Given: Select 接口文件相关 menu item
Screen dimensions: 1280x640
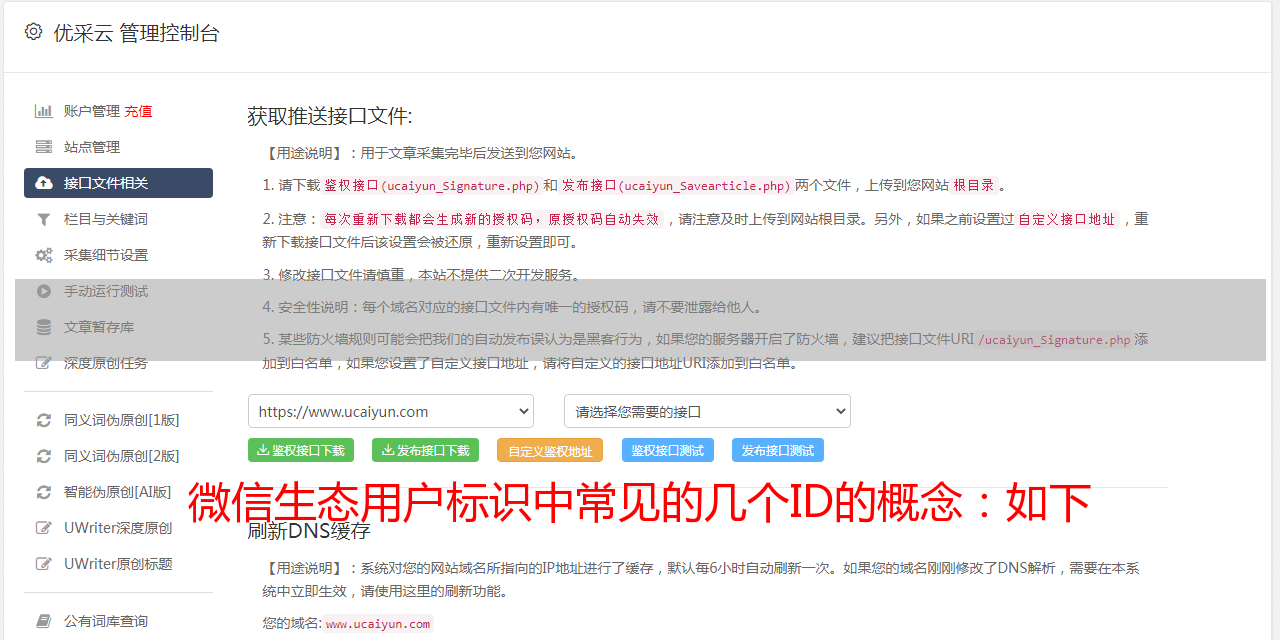Looking at the screenshot, I should 118,183.
